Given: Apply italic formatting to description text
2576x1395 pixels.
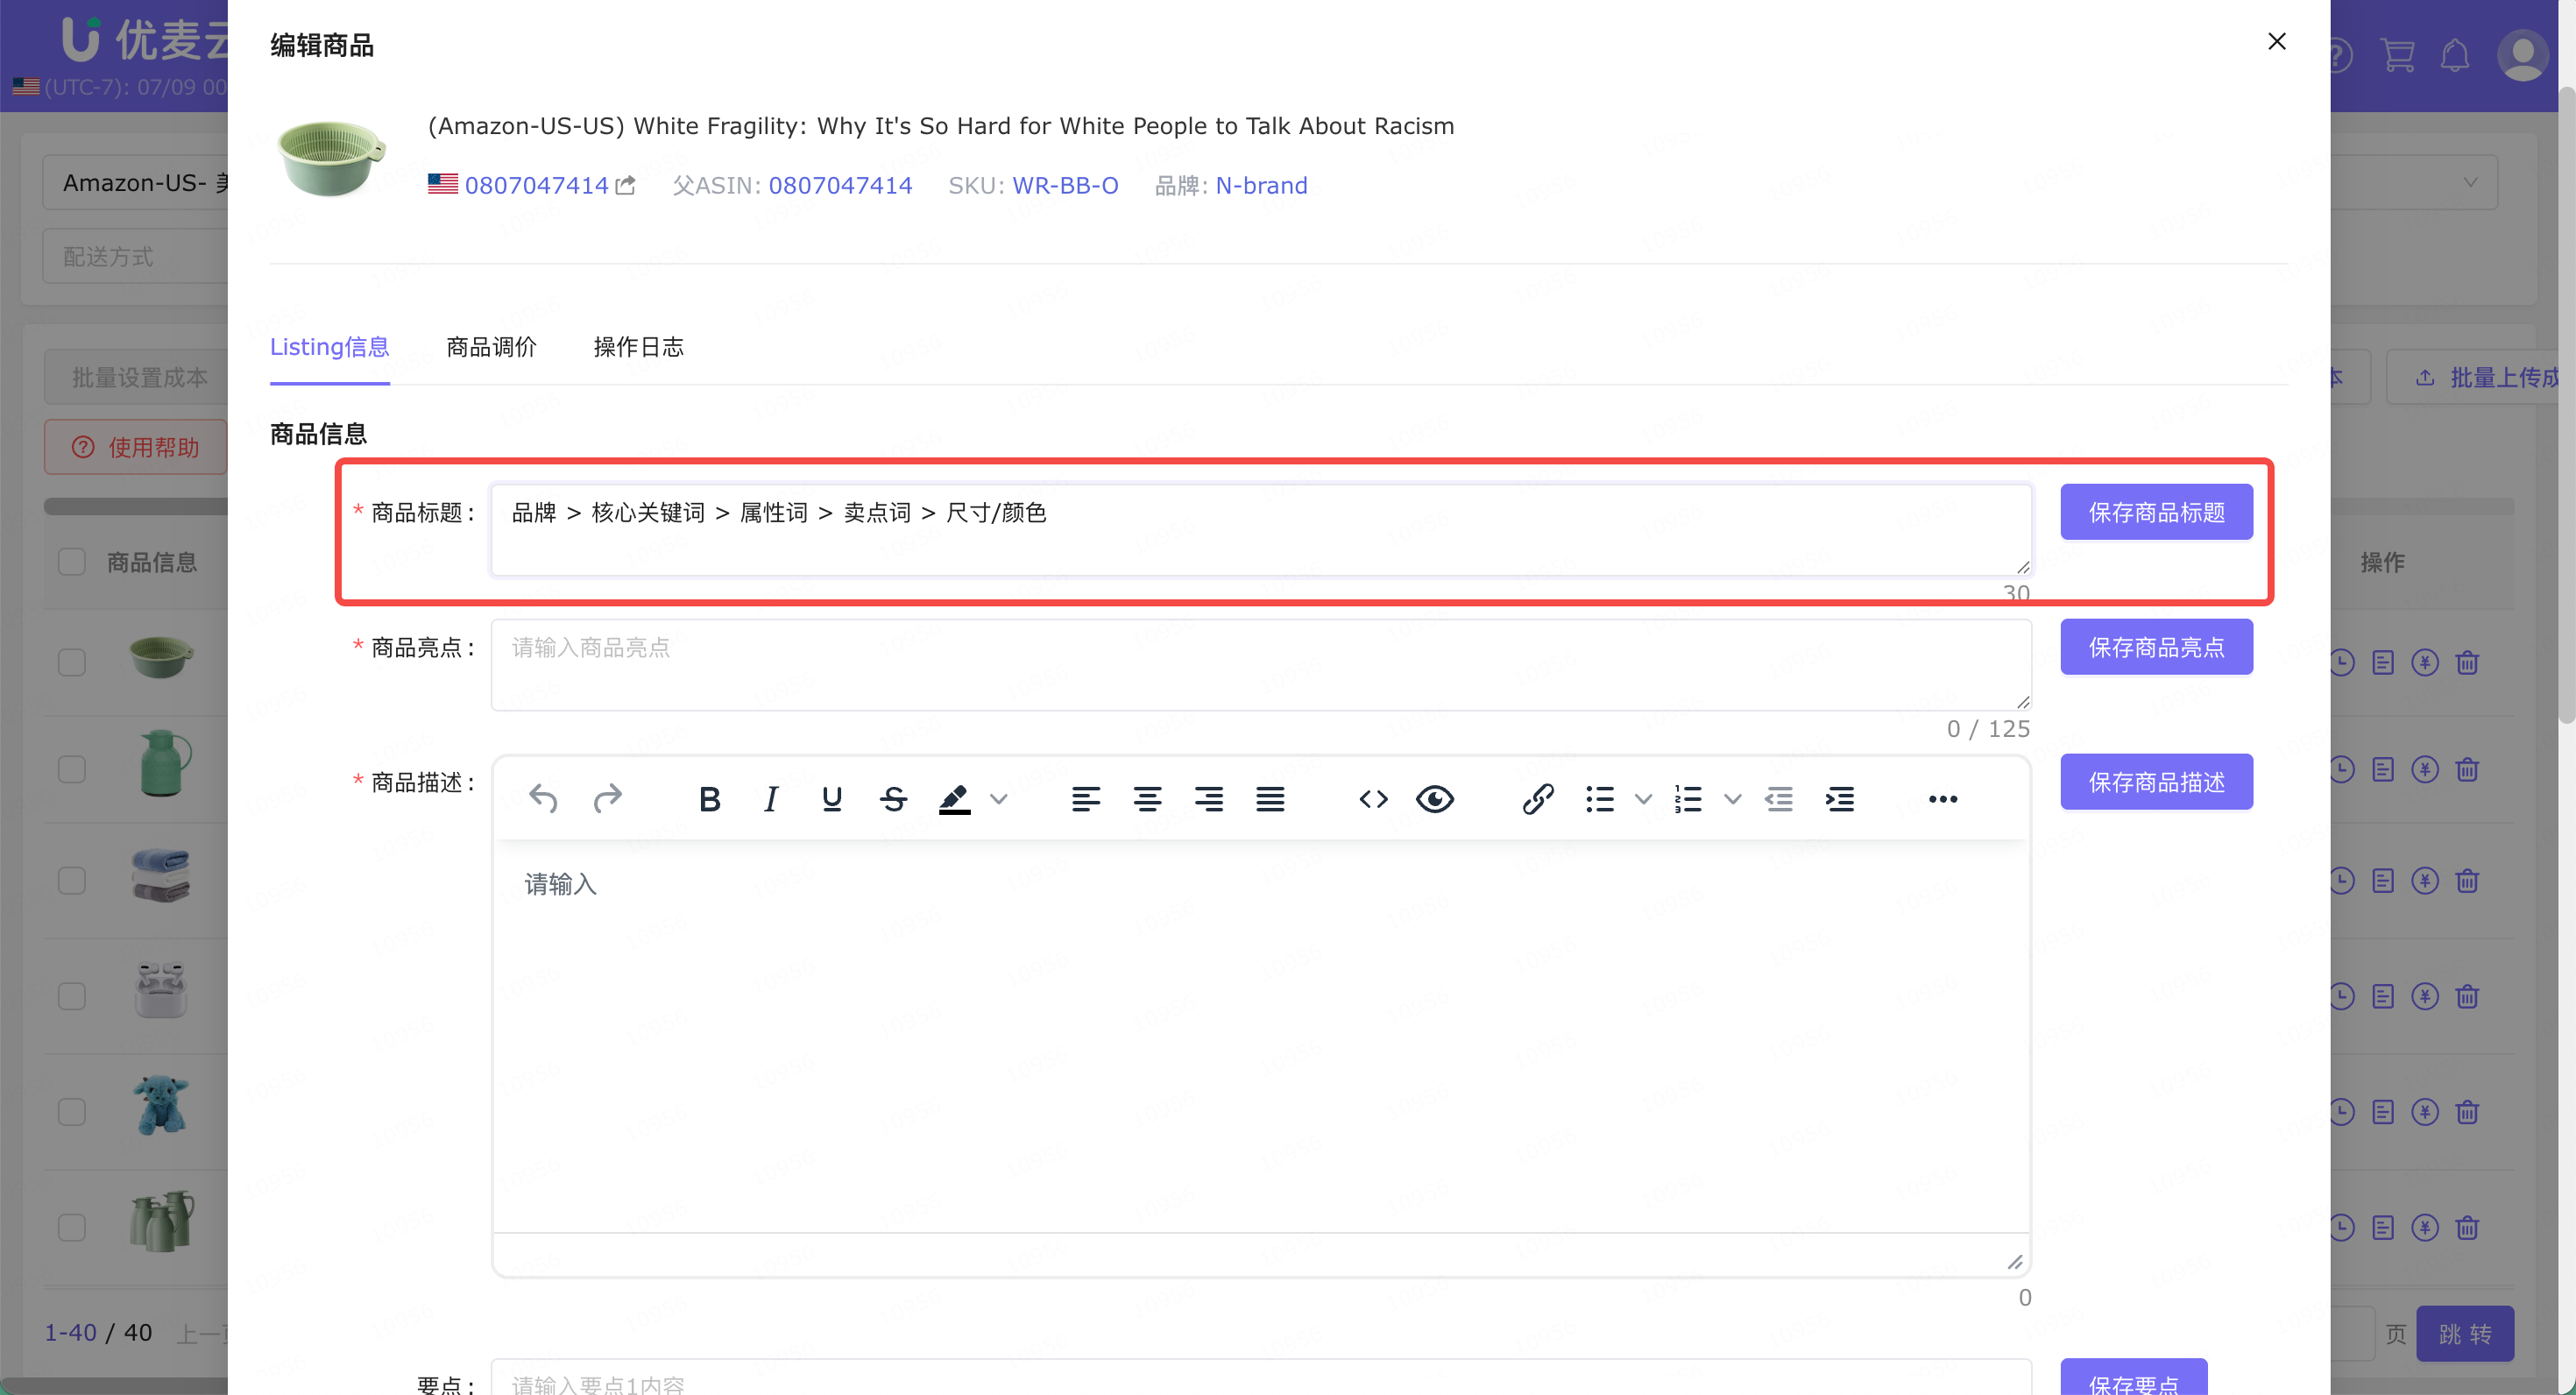Looking at the screenshot, I should pos(771,799).
